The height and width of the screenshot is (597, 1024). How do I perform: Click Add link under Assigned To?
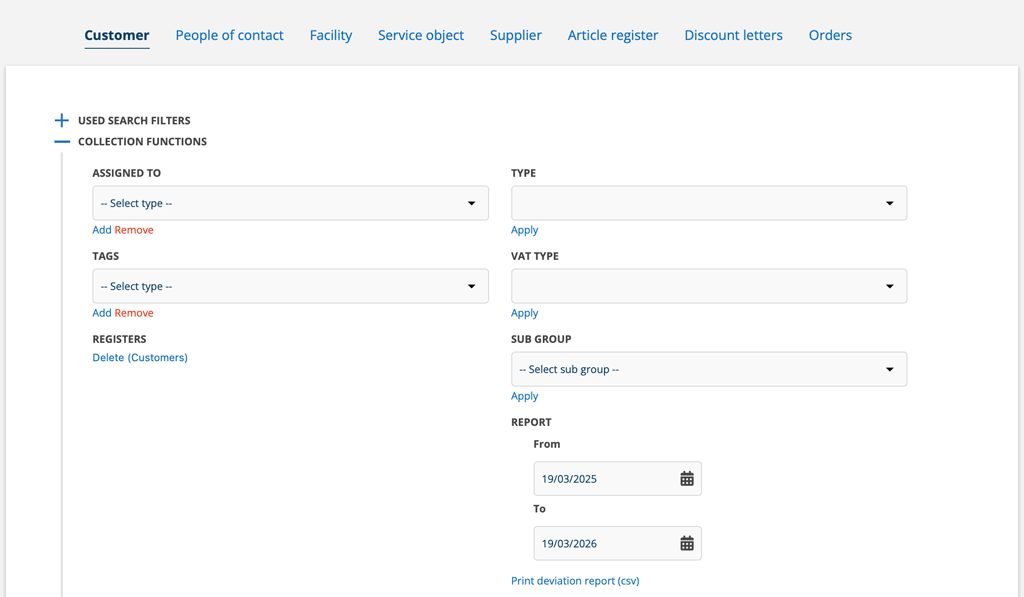pyautogui.click(x=102, y=230)
